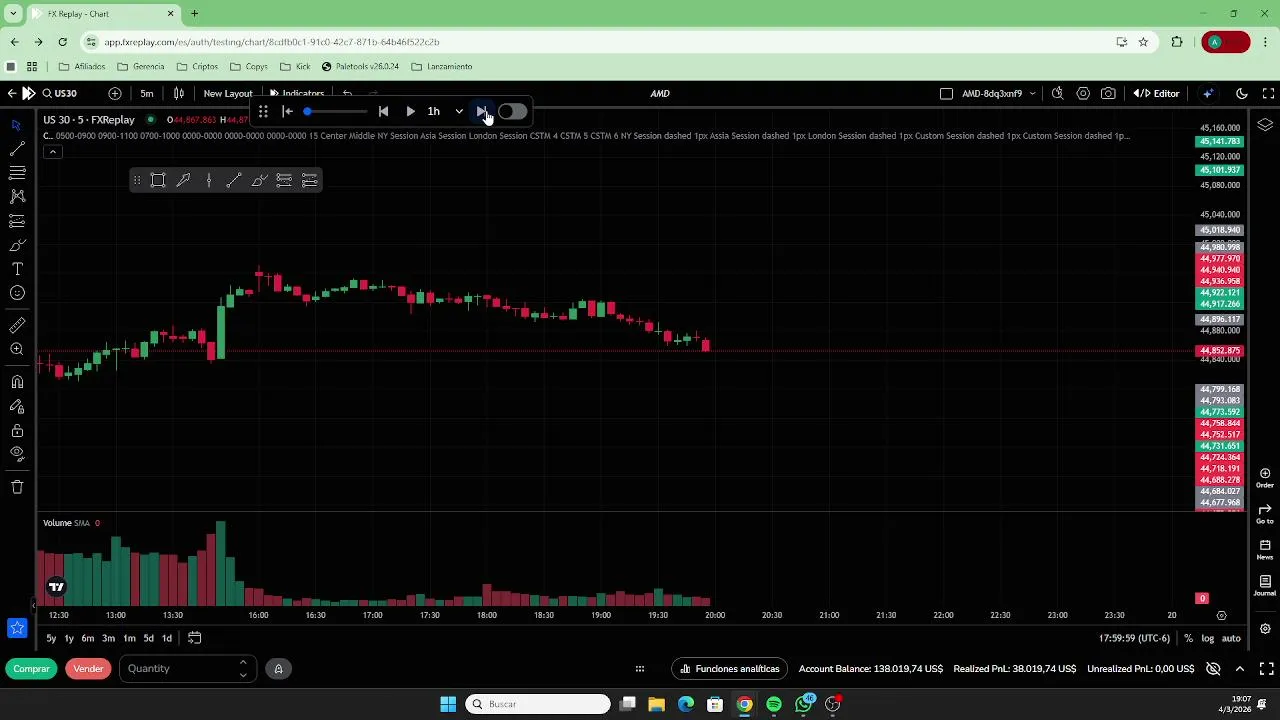
Task: Open the favorites star panel
Action: [17, 628]
